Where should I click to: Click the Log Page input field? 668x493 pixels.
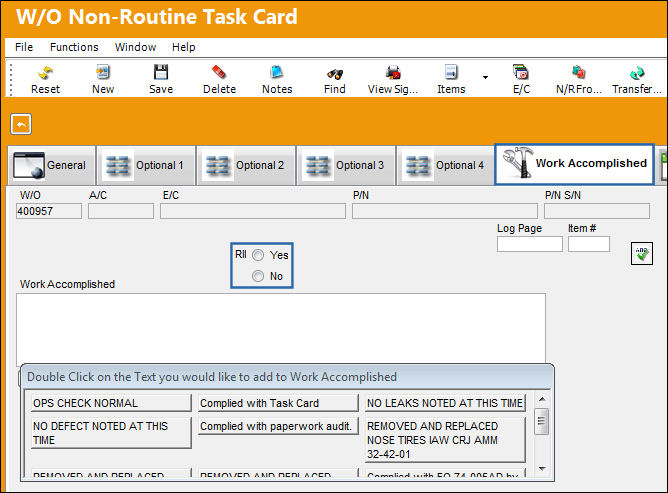pyautogui.click(x=530, y=244)
